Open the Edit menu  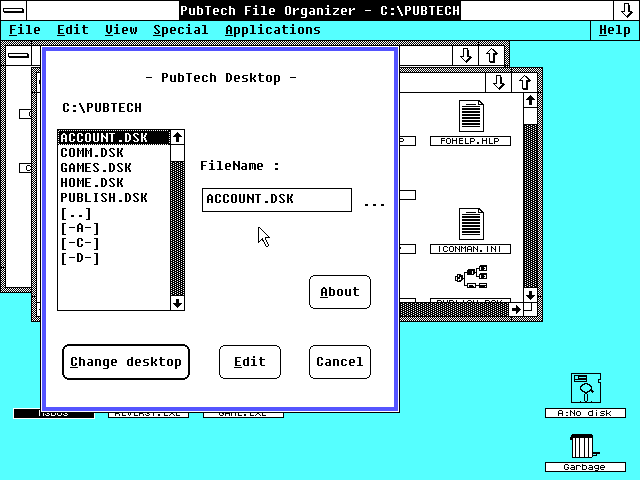73,30
